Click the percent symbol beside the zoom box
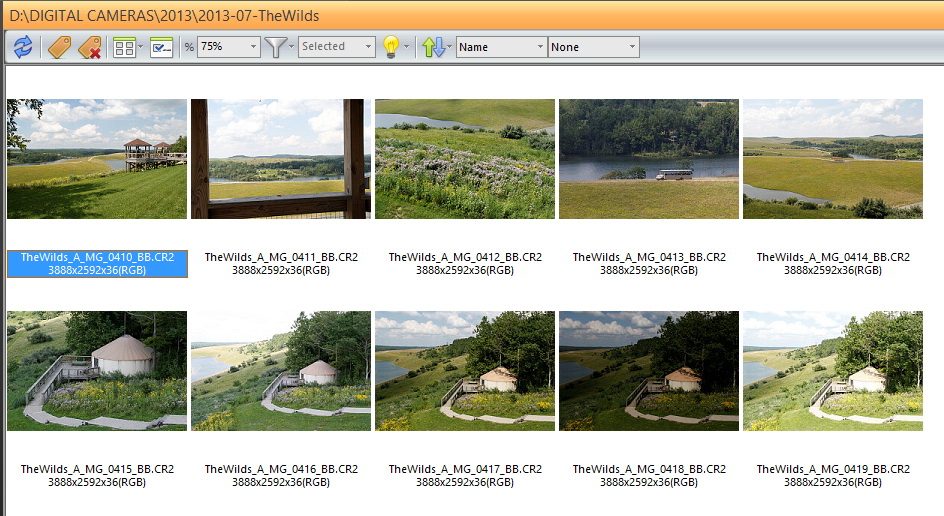 [189, 47]
